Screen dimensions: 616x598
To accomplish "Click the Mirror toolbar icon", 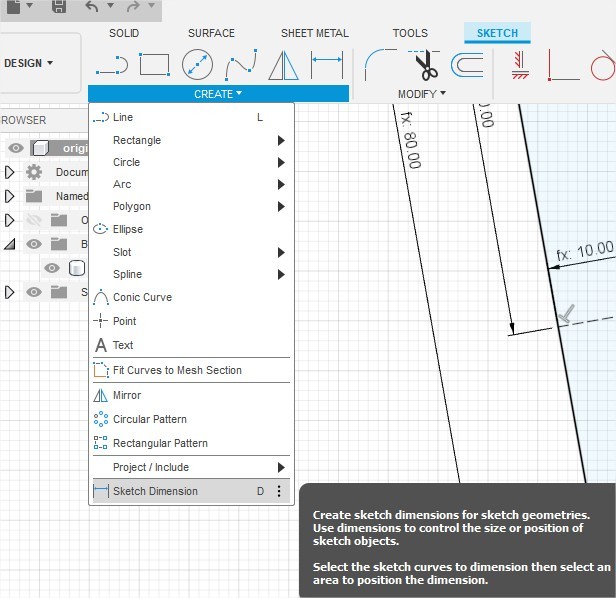I will 284,66.
